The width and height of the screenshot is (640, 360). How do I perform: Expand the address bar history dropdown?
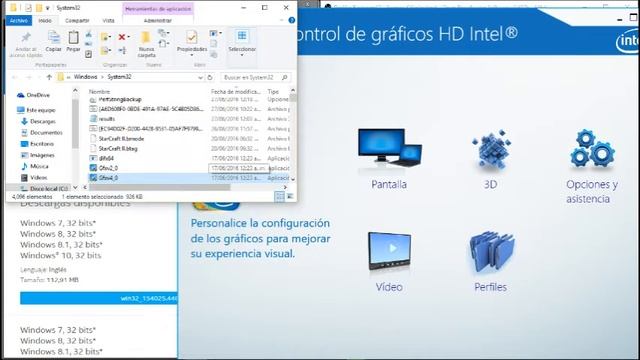[200, 77]
